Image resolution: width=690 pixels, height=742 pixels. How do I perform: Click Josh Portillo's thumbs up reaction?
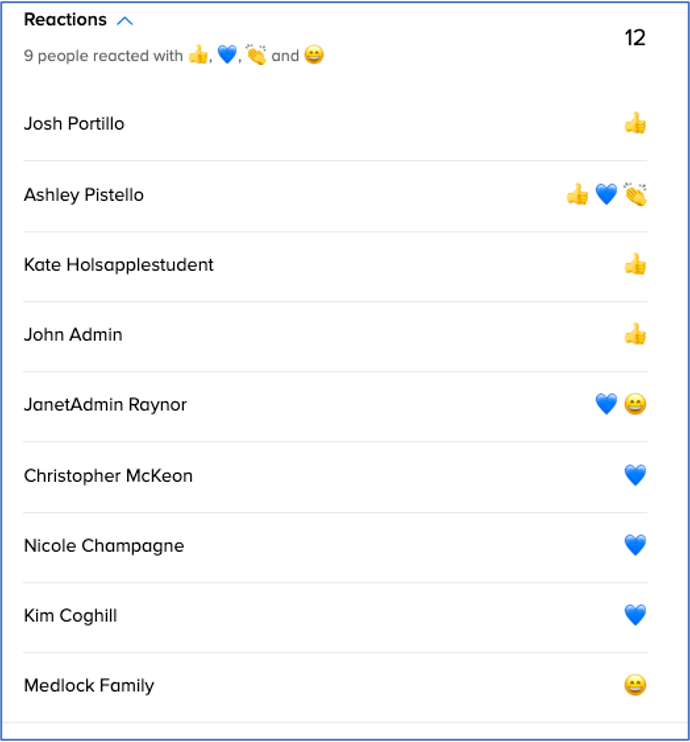tap(635, 124)
